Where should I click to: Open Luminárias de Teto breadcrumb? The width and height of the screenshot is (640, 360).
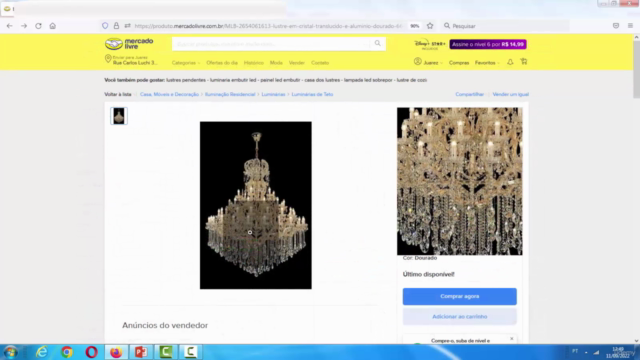(x=312, y=94)
